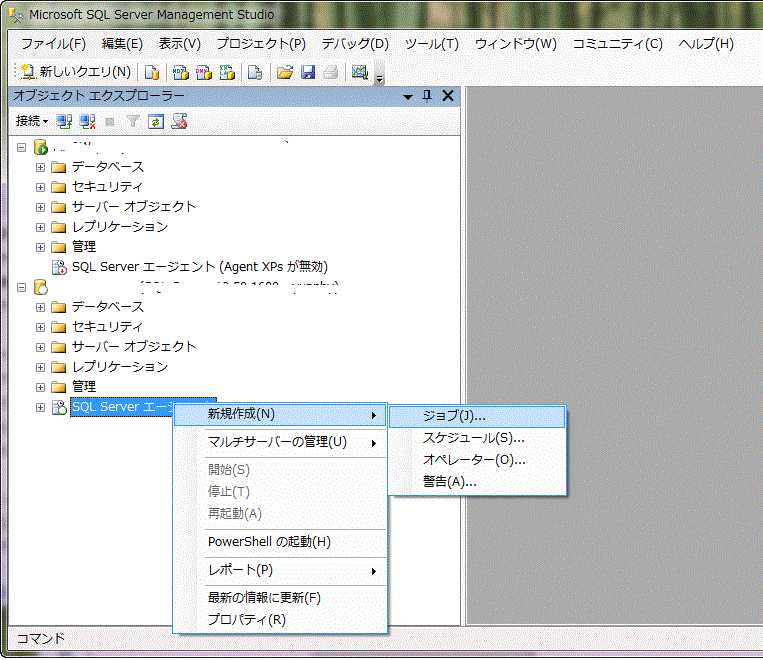Viewport: 763px width, 660px height.
Task: Open Object Explorer window position dropdown arrow
Action: [x=408, y=97]
